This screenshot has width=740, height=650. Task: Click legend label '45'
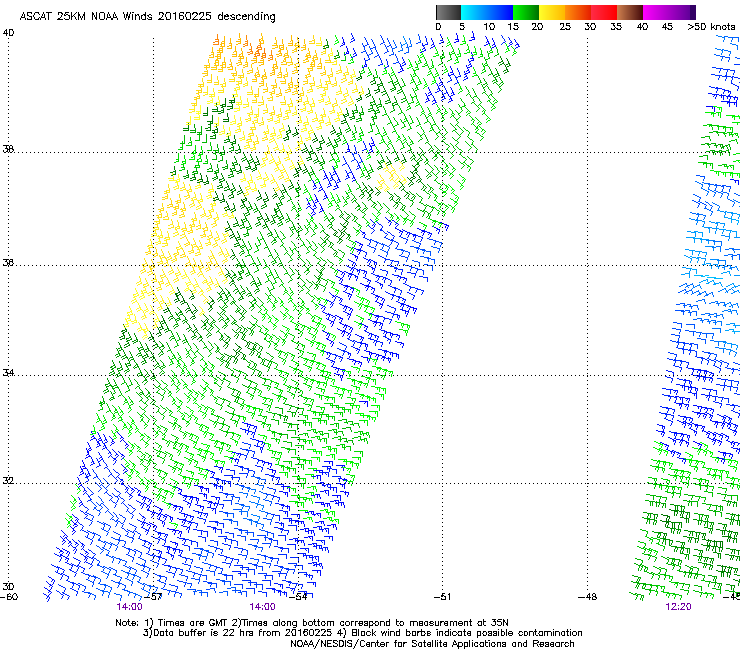coord(667,27)
